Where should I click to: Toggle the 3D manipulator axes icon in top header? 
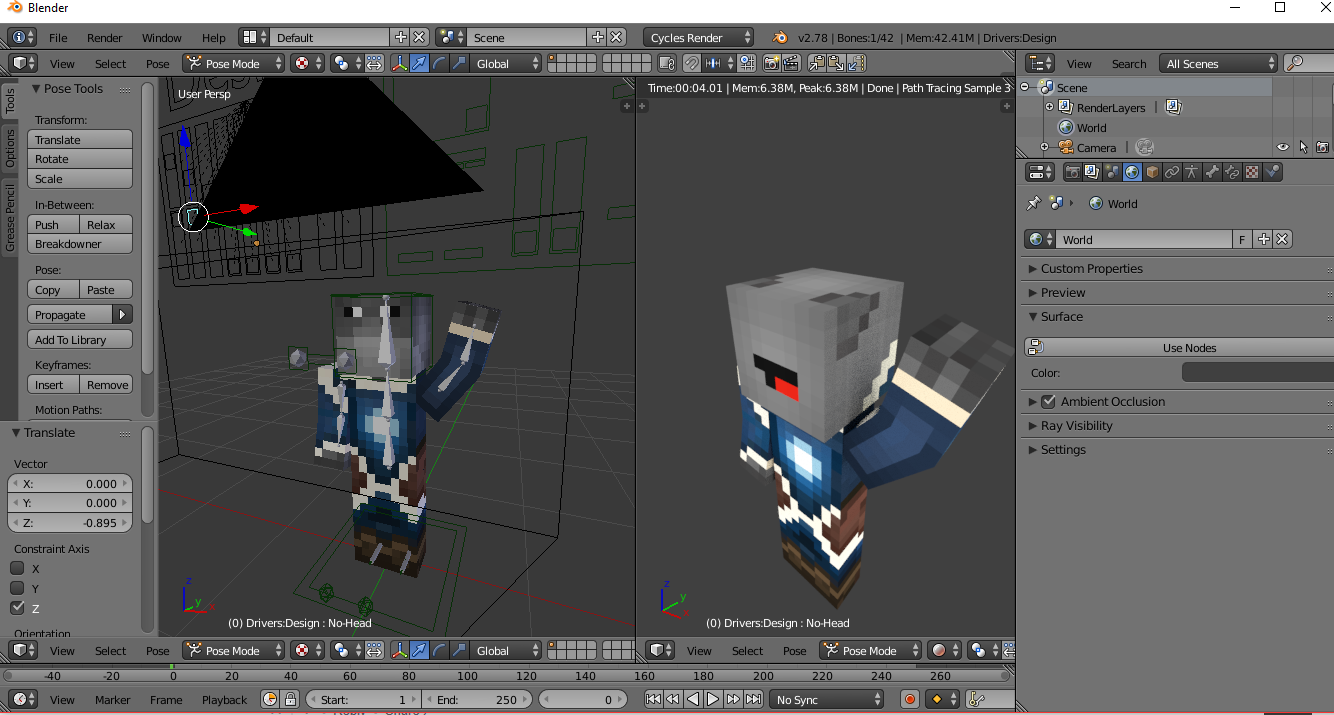pos(400,63)
